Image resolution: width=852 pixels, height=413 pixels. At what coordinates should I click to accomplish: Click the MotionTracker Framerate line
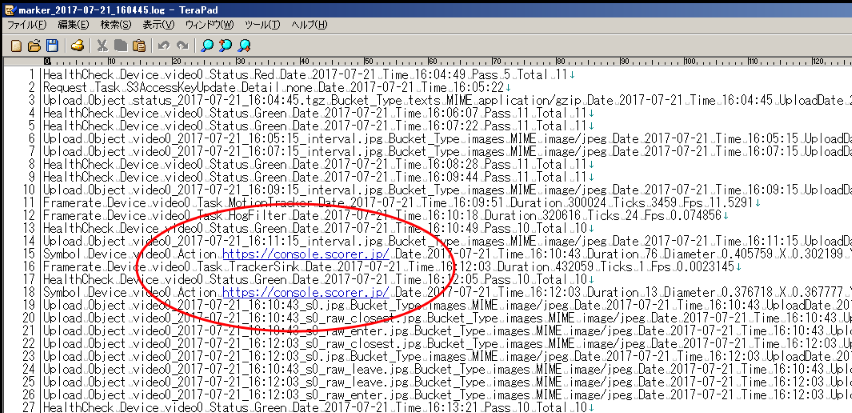[402, 203]
